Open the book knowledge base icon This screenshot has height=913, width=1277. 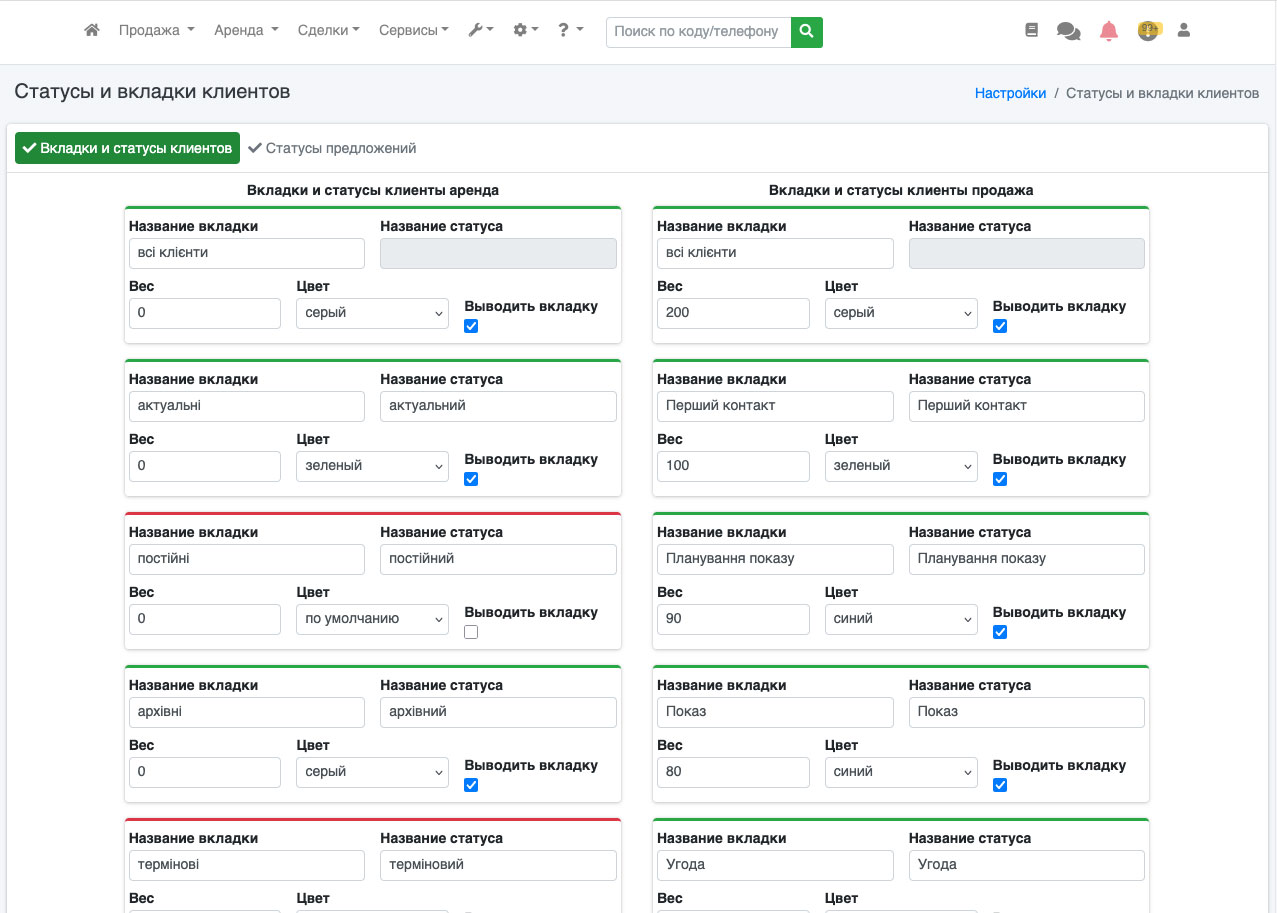[x=1032, y=31]
